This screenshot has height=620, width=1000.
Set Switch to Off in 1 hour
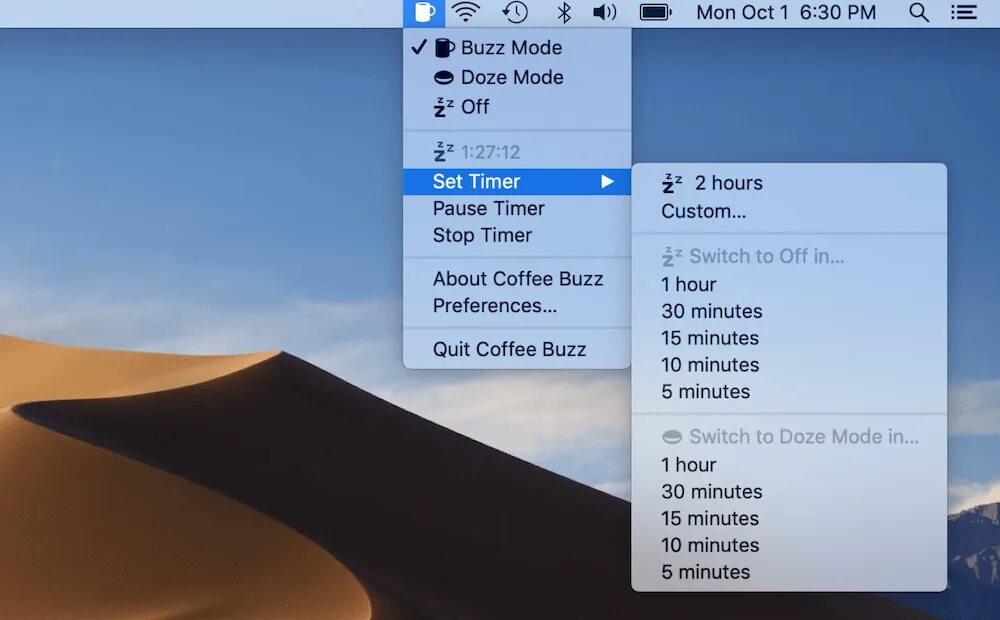click(x=789, y=284)
